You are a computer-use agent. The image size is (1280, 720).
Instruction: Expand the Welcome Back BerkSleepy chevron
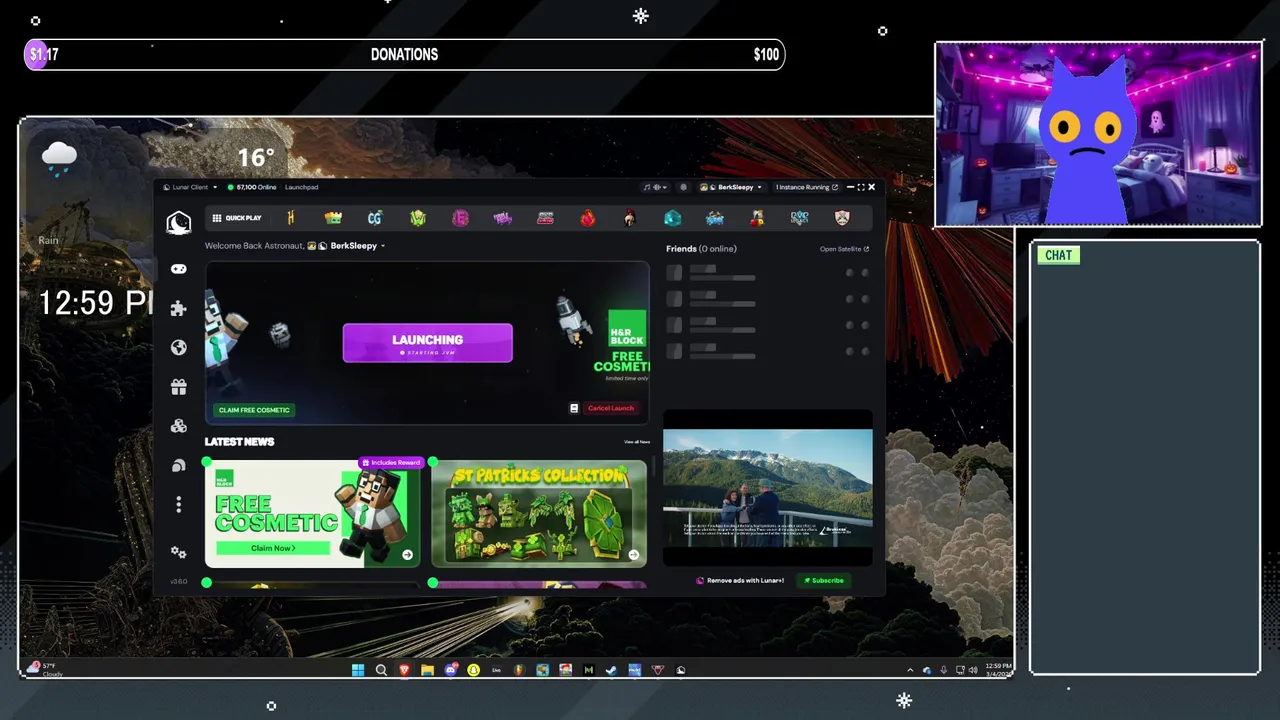tap(383, 246)
